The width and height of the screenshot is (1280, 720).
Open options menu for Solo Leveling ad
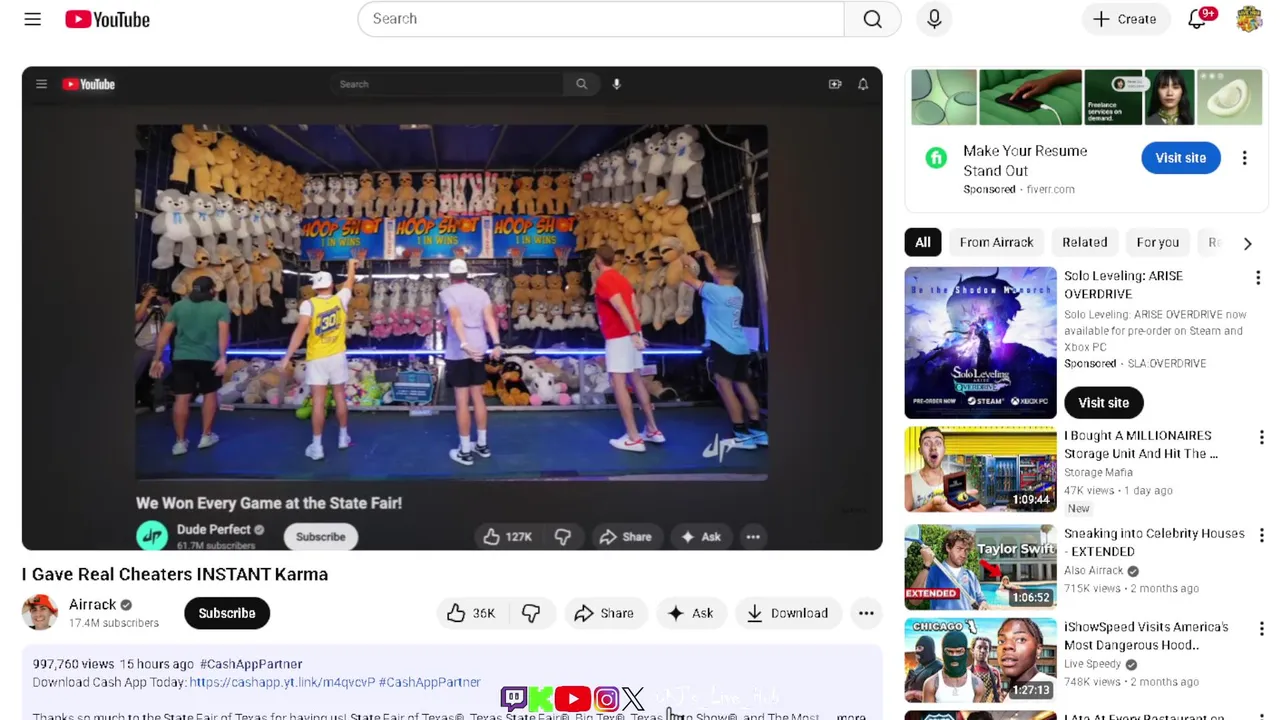click(1258, 277)
